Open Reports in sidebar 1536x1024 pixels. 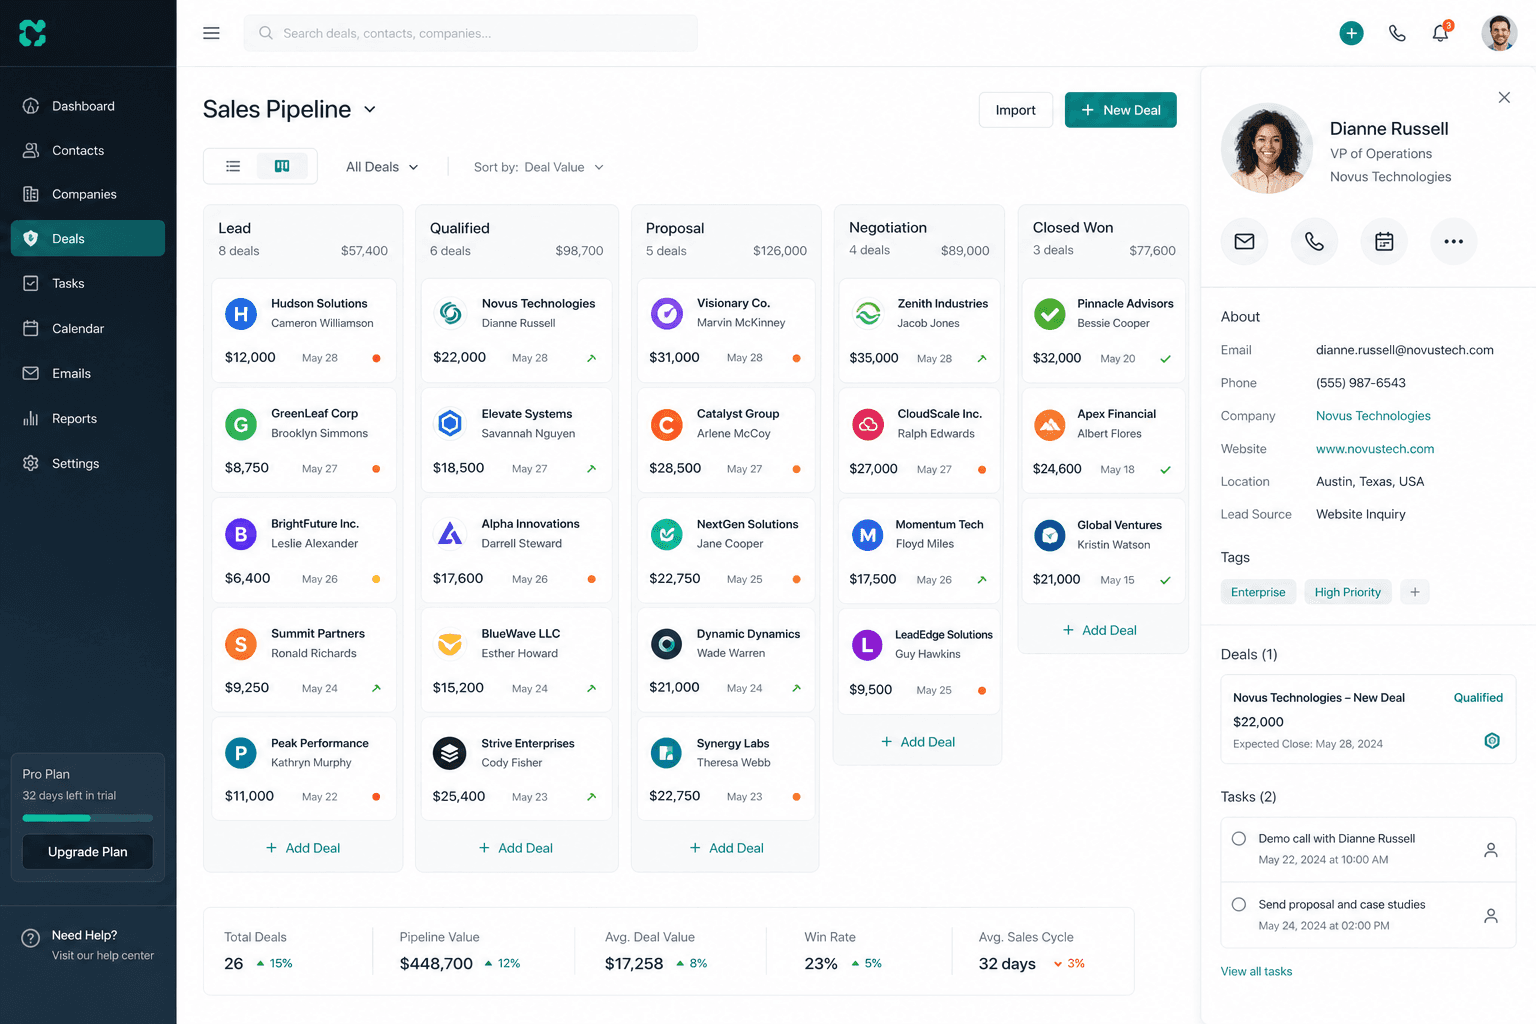[x=88, y=418]
